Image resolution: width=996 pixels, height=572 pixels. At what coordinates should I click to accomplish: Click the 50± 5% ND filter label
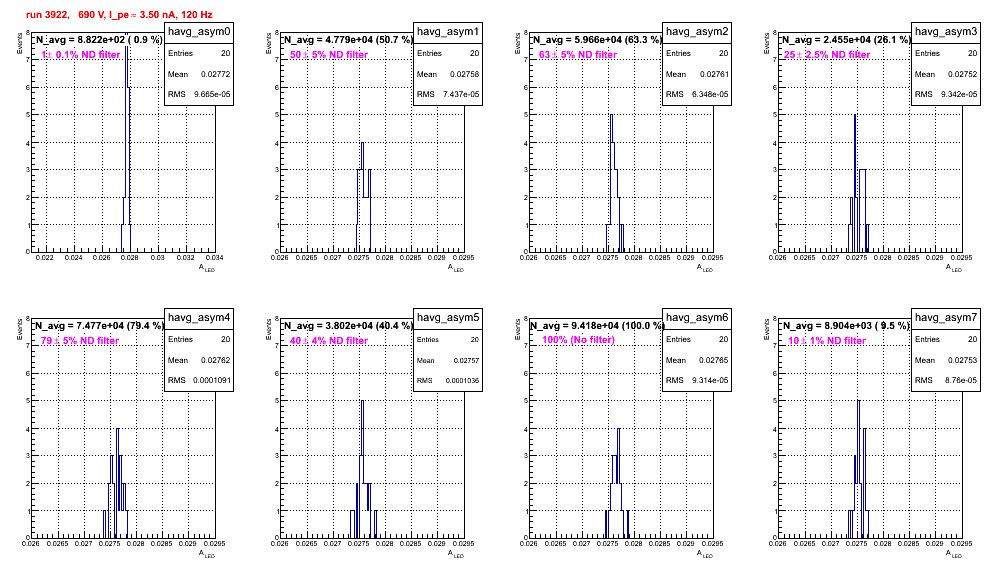click(329, 55)
